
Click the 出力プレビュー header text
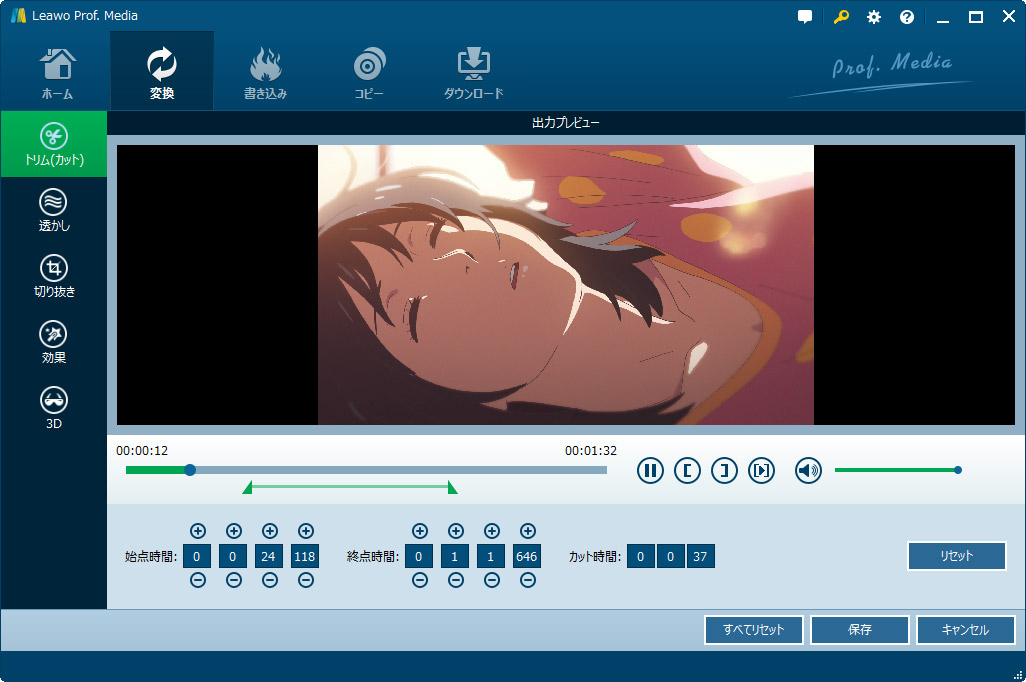[x=566, y=122]
